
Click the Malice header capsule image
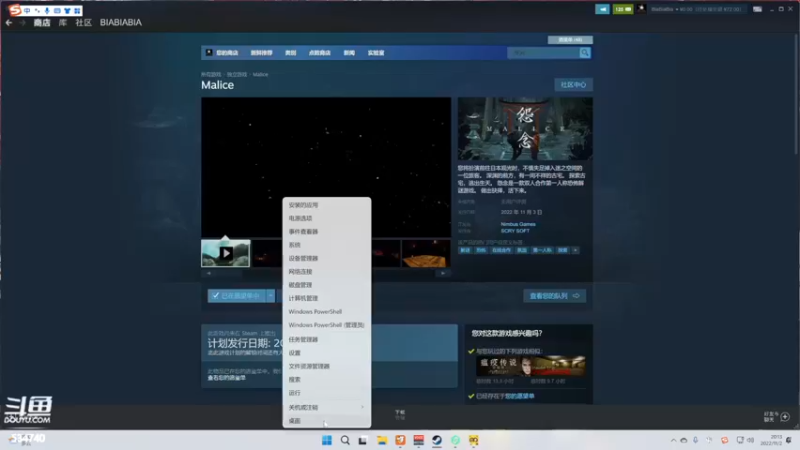click(x=525, y=129)
